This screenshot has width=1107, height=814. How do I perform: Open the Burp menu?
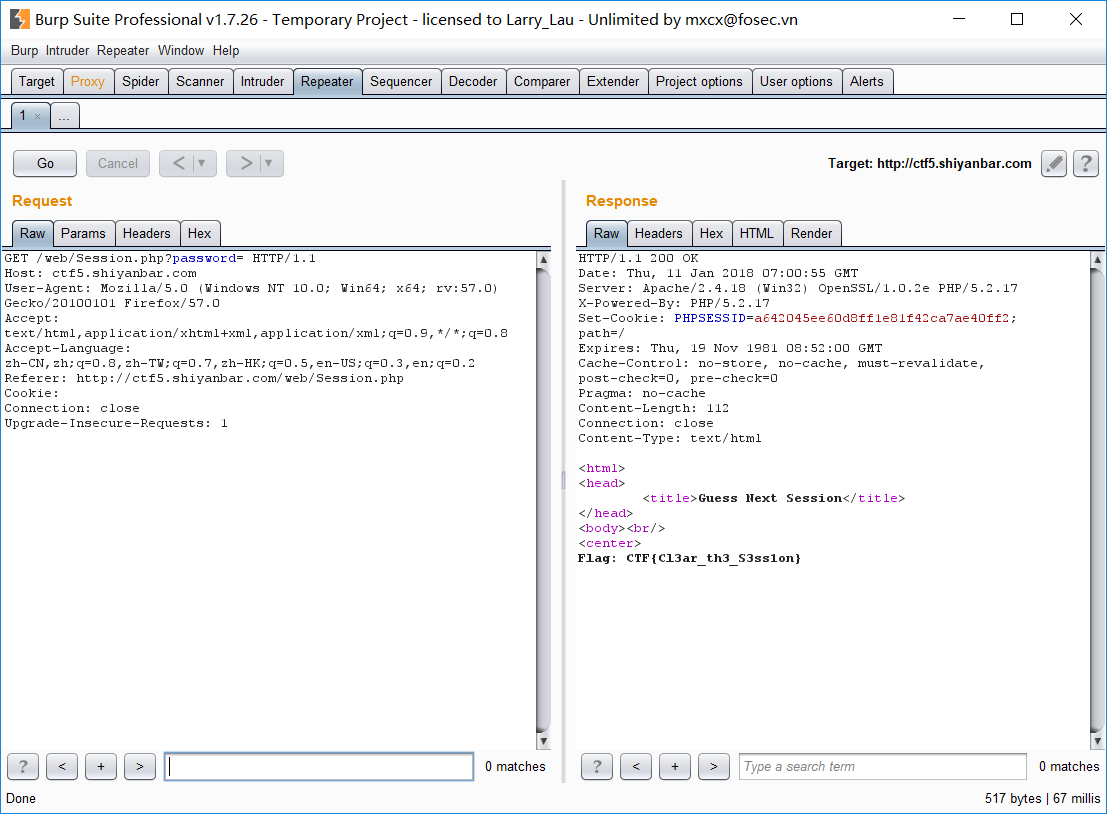(x=25, y=51)
